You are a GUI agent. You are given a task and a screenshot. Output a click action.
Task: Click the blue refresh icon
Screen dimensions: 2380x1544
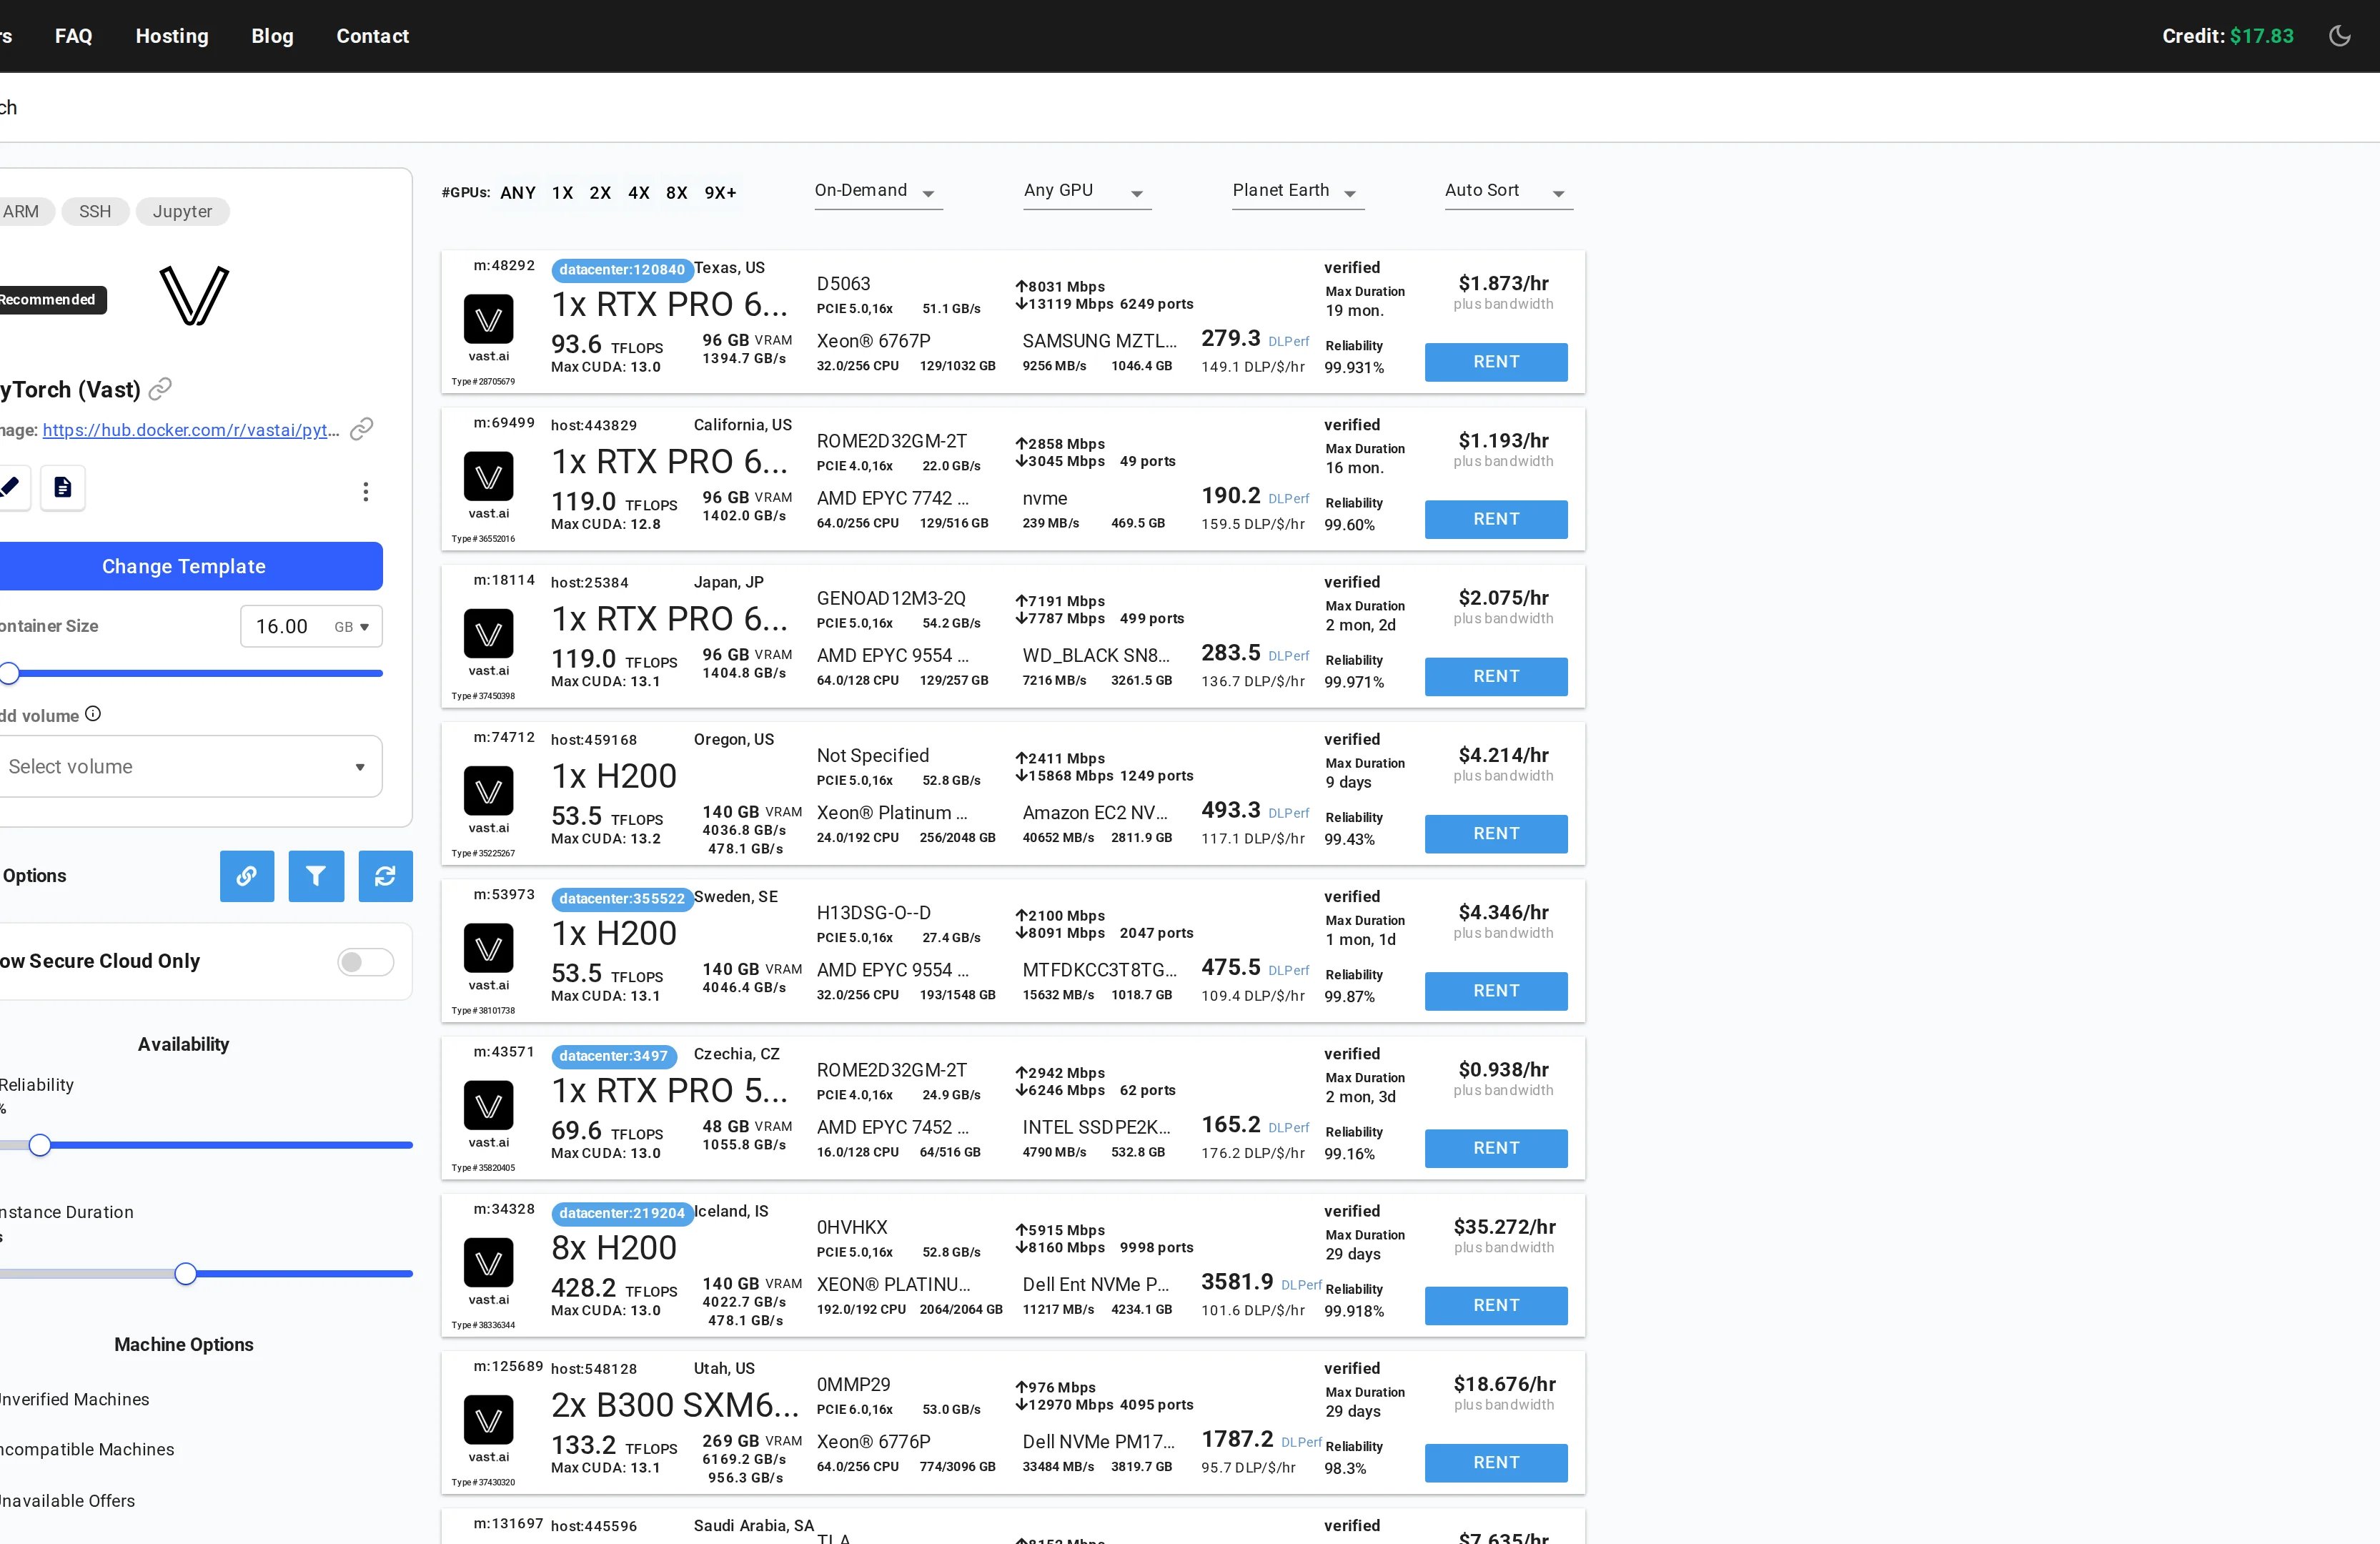385,876
